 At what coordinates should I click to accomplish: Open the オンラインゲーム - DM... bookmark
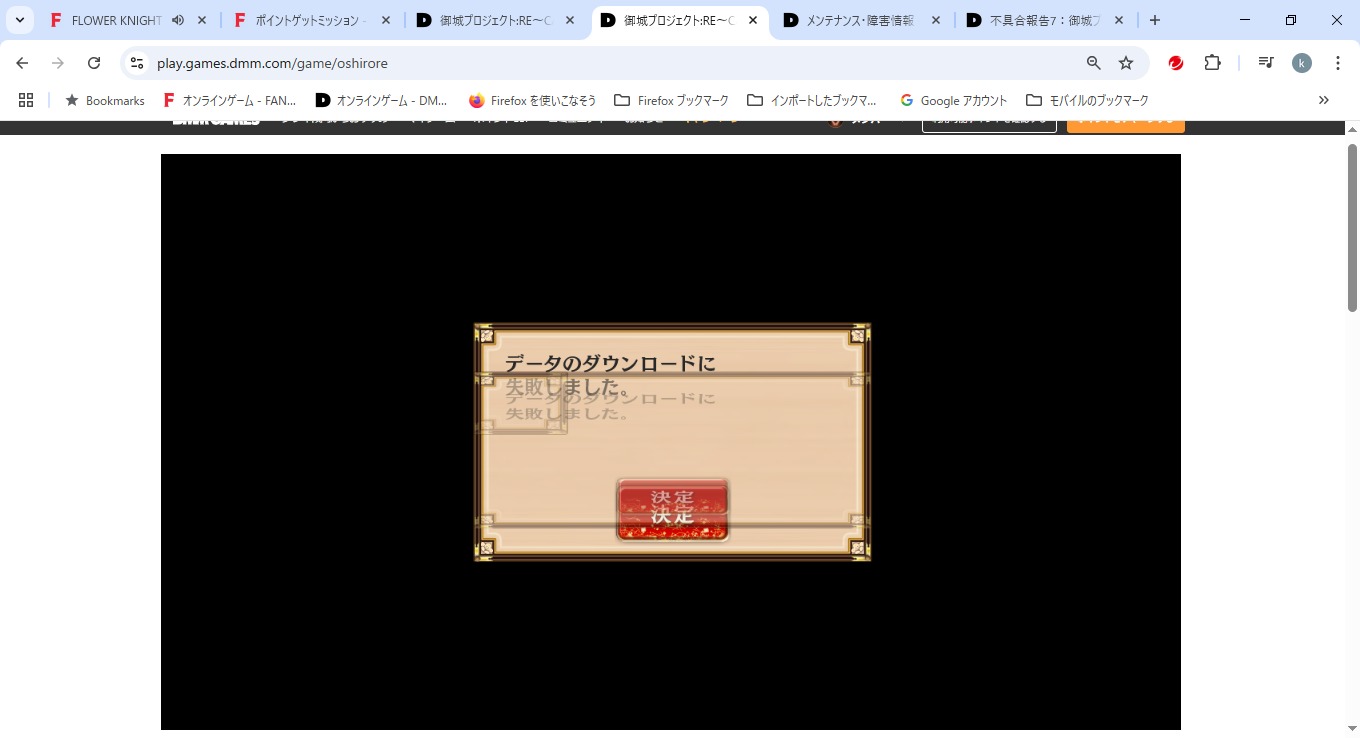pos(382,100)
